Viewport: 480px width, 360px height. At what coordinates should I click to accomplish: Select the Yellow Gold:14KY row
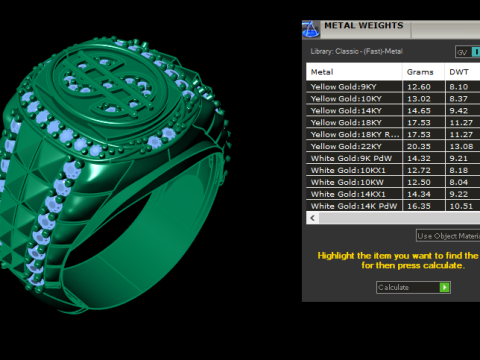(x=393, y=111)
